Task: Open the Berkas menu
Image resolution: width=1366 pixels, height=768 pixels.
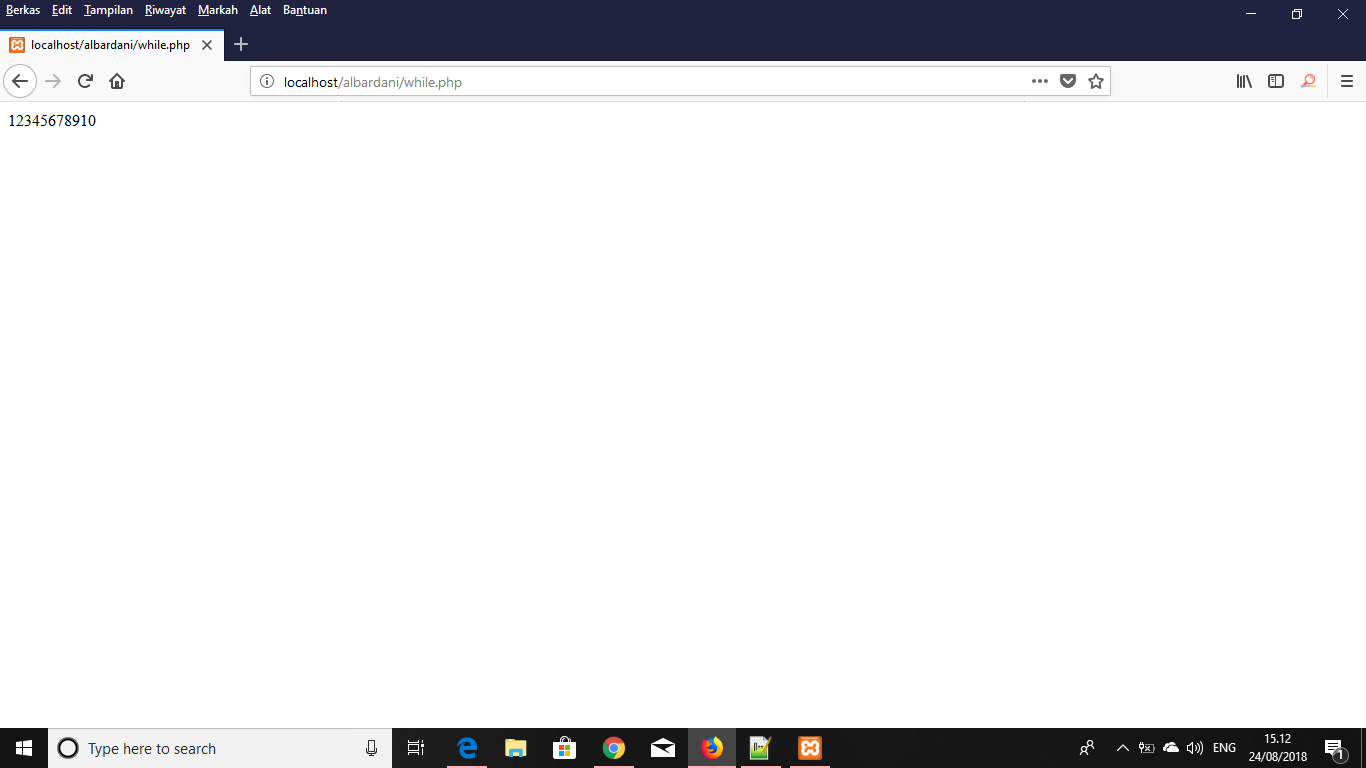Action: (x=23, y=10)
